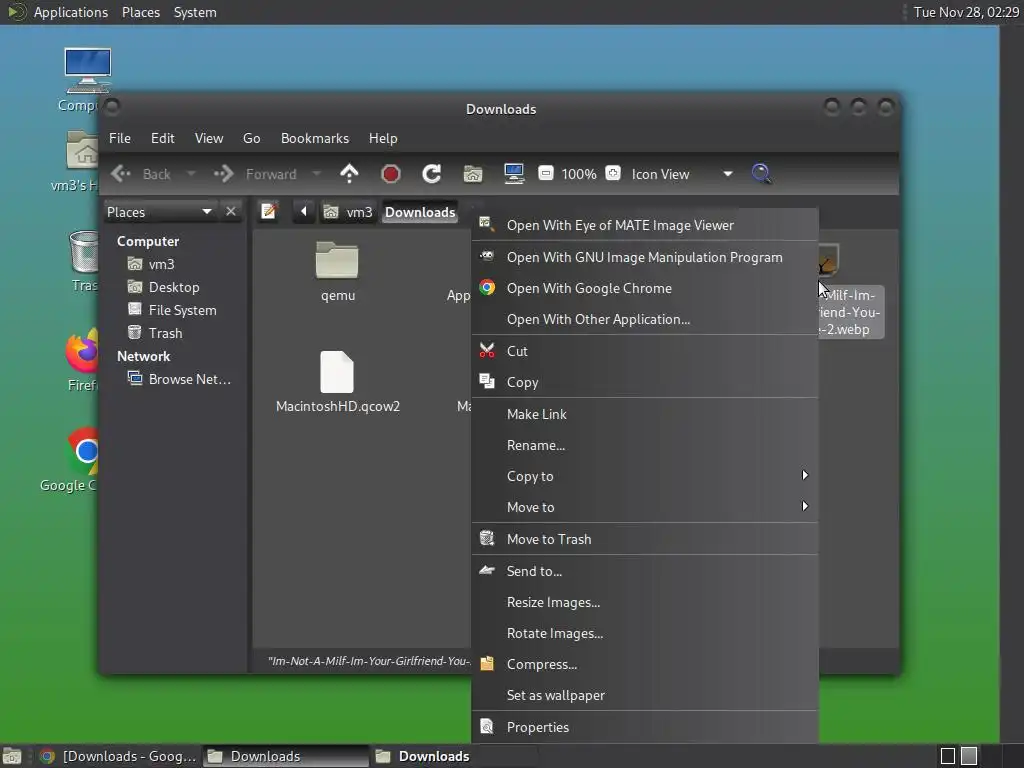Open the Applications panel menu
The image size is (1024, 768).
click(x=71, y=12)
